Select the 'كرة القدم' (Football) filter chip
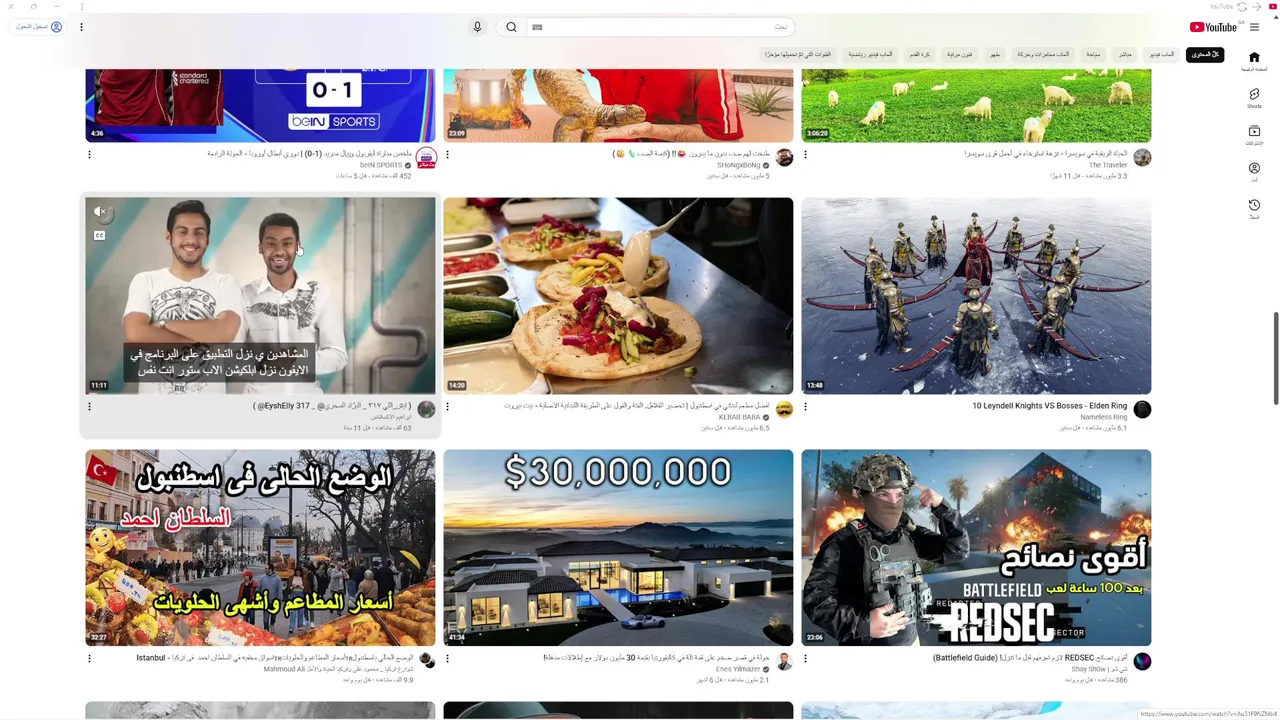The image size is (1280, 720). click(920, 54)
